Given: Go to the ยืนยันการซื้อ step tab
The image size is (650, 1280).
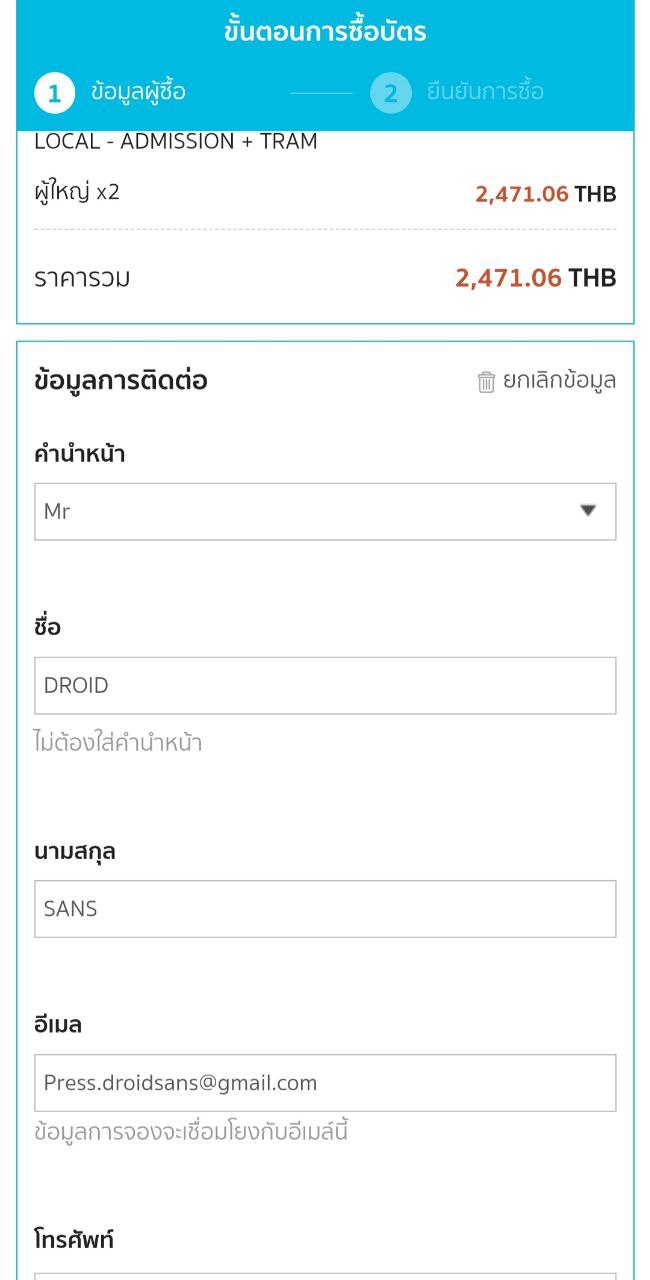Looking at the screenshot, I should tap(485, 92).
